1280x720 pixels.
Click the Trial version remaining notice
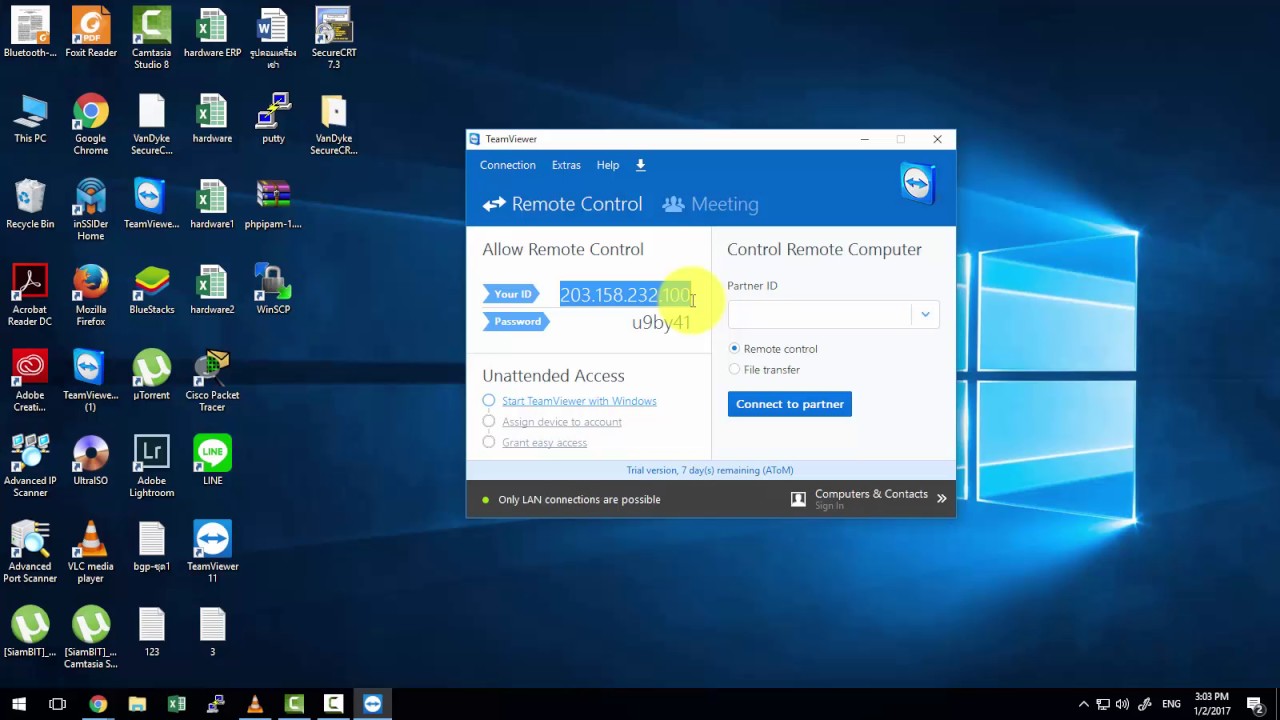pos(710,470)
